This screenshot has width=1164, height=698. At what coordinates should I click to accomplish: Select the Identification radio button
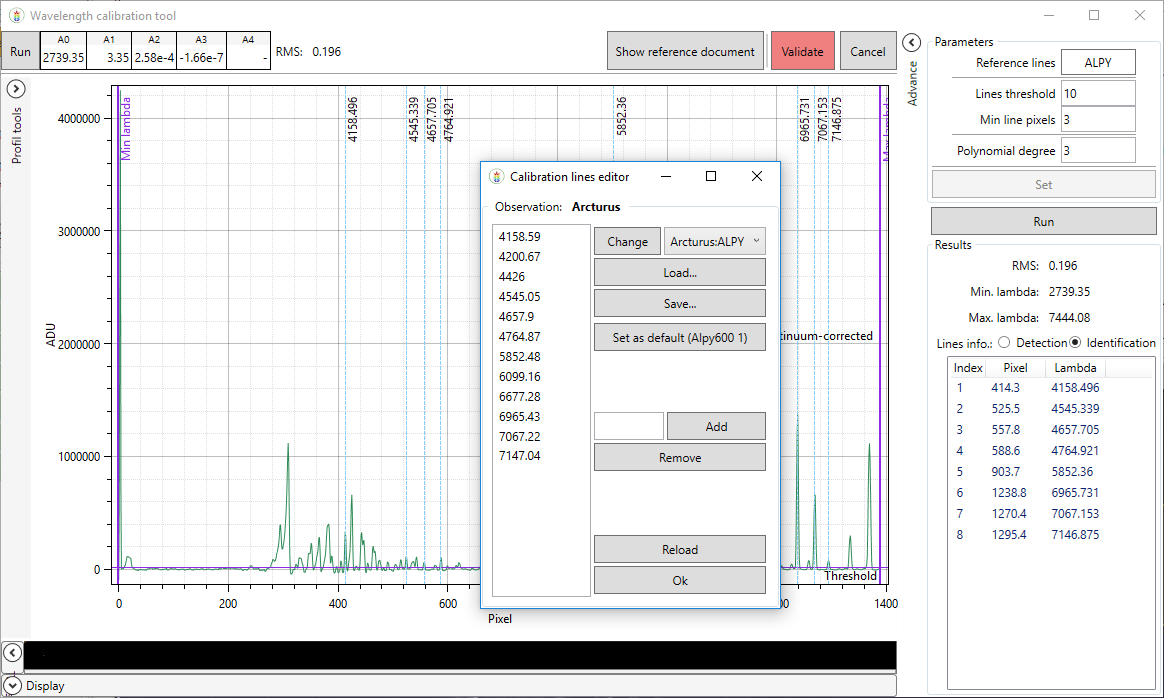click(1076, 343)
